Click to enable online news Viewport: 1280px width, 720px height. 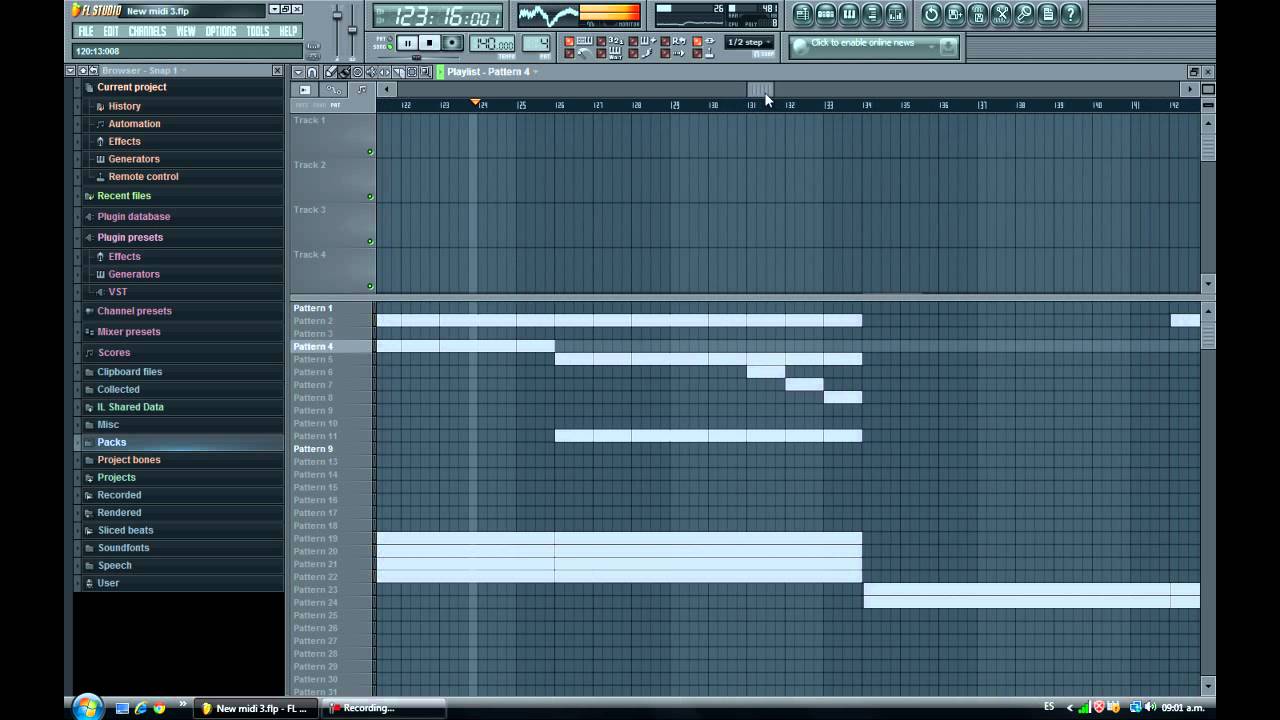862,43
